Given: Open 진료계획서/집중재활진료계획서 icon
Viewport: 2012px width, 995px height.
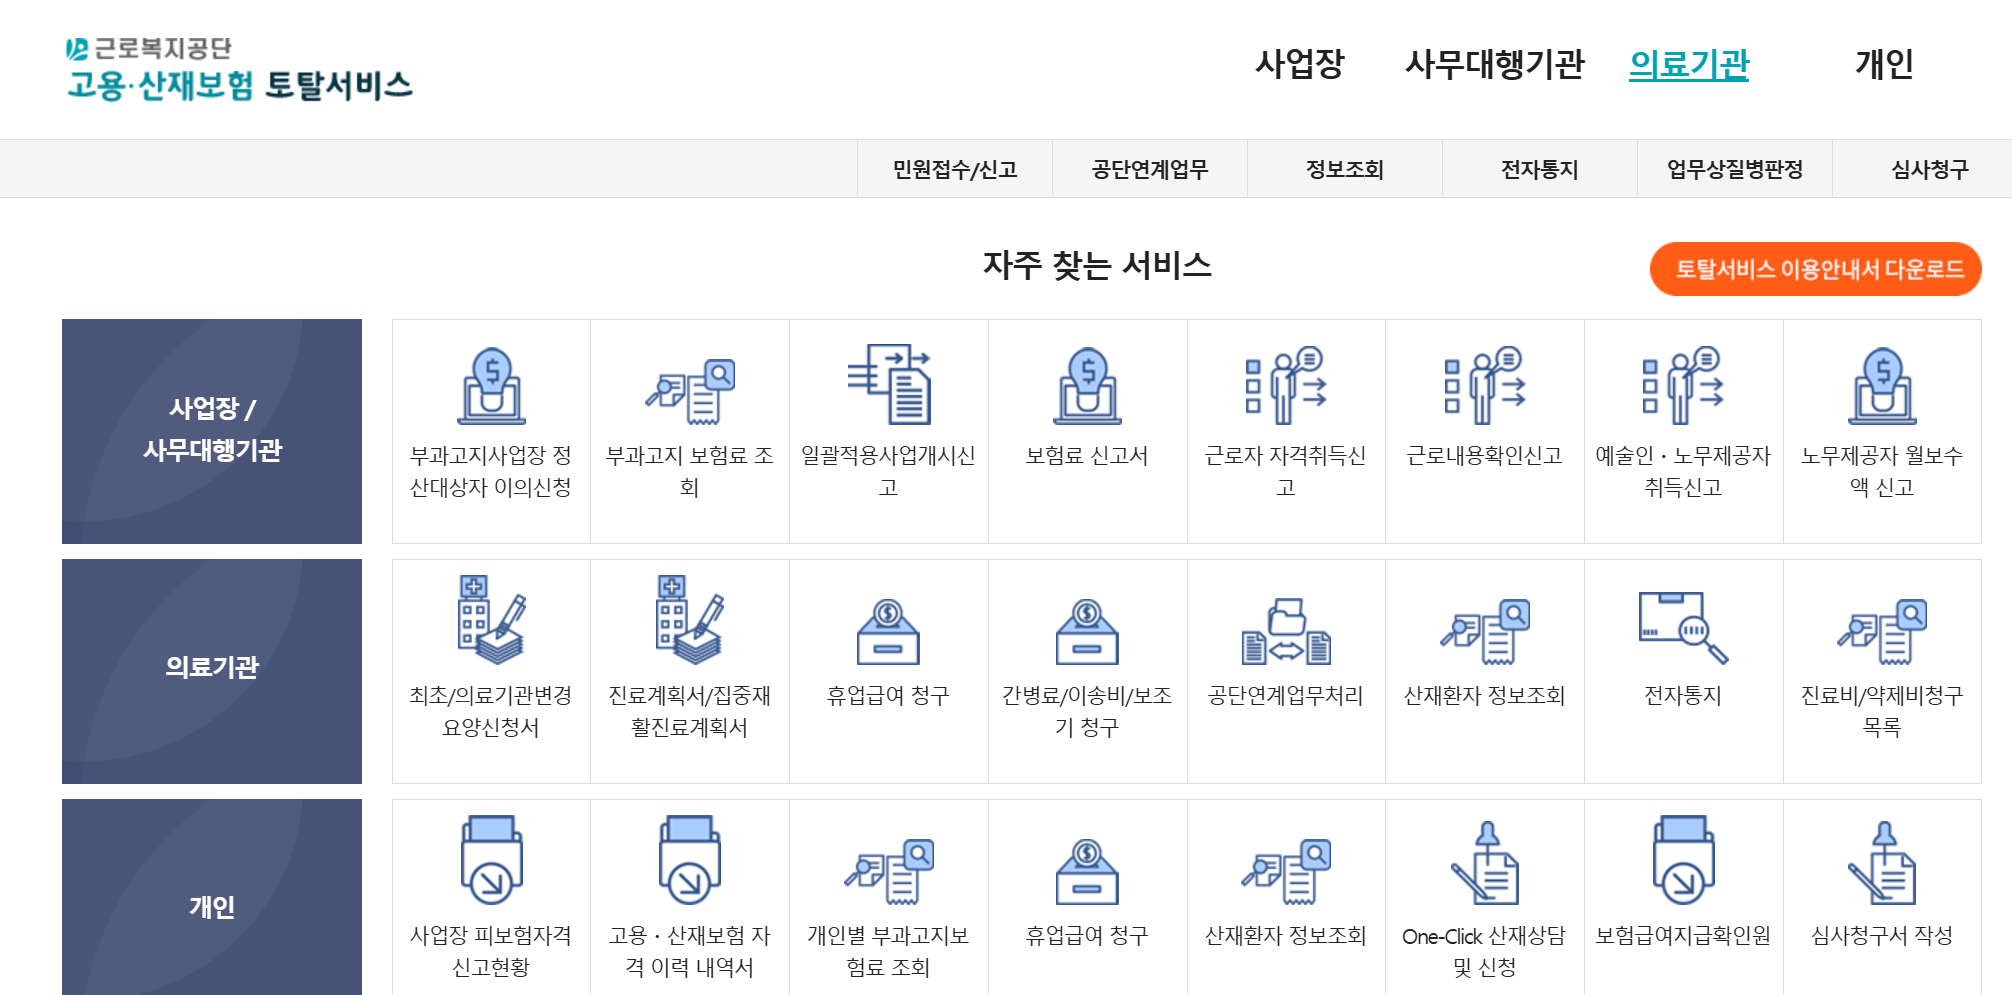Looking at the screenshot, I should 690,620.
